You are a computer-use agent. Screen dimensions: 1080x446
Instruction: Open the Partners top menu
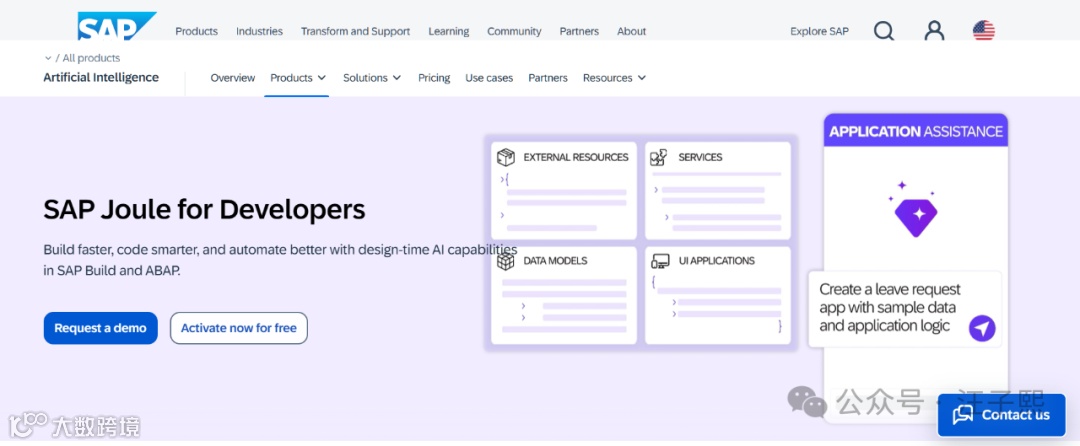point(579,31)
